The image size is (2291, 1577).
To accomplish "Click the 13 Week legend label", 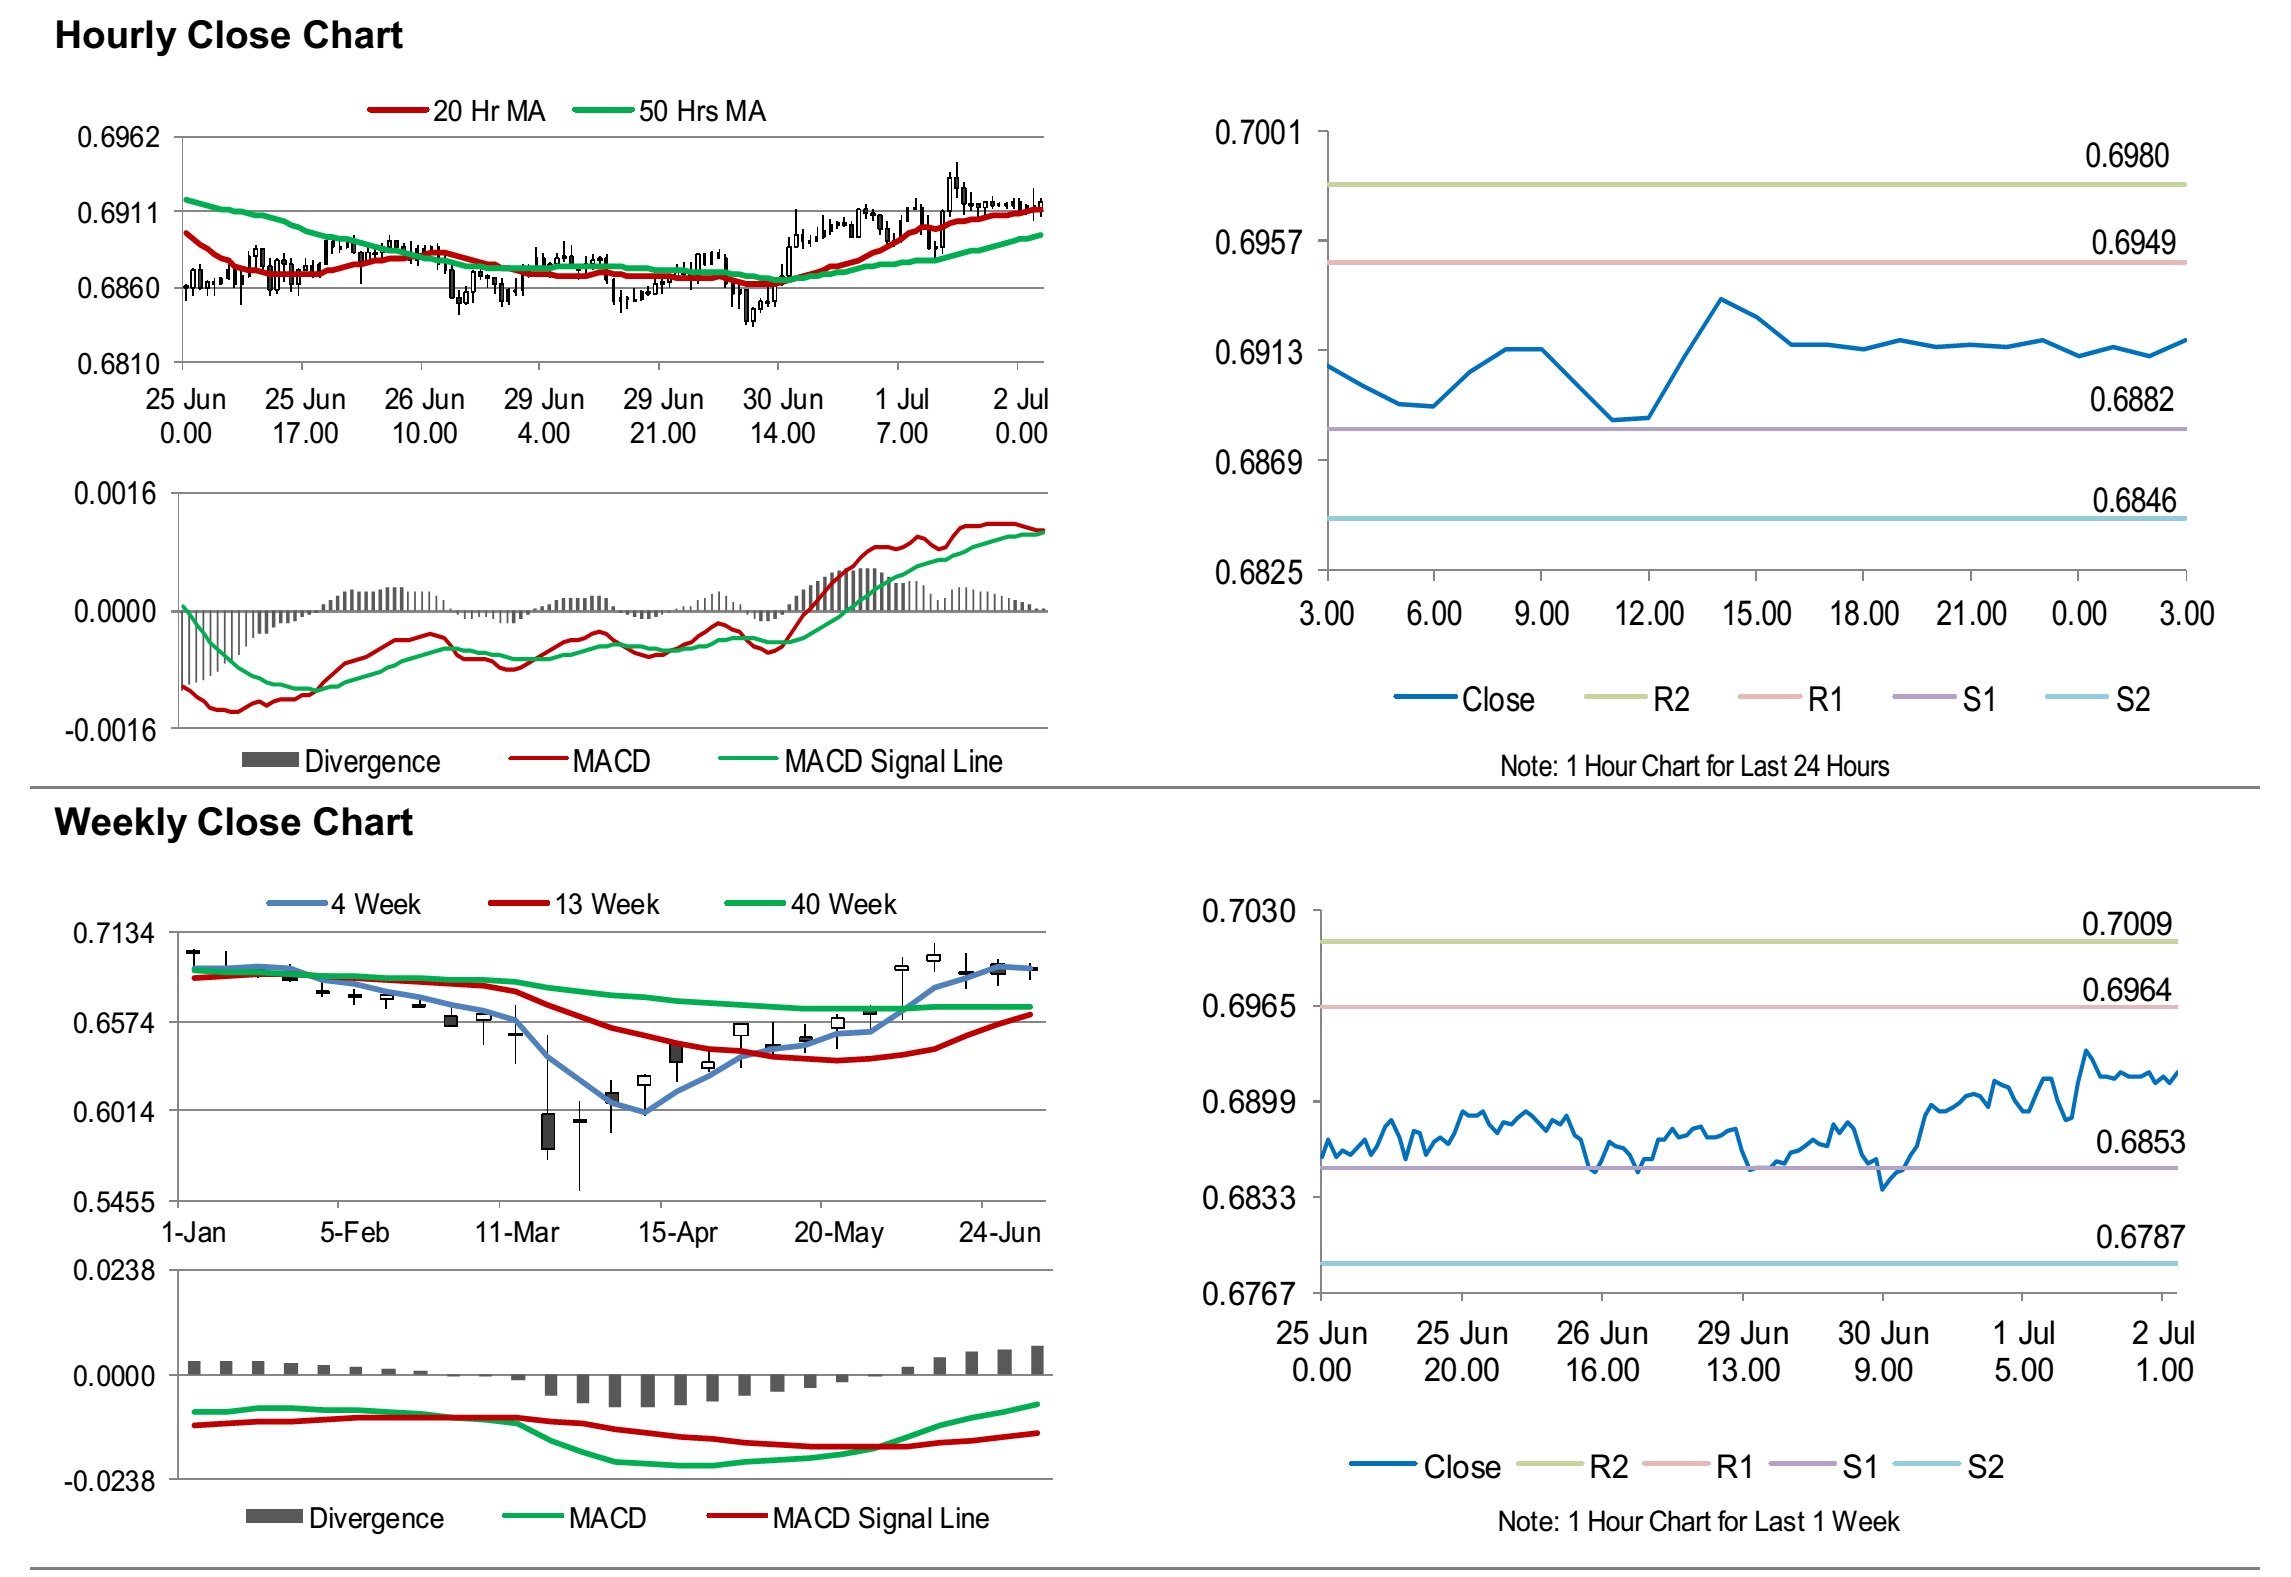I will coord(606,904).
